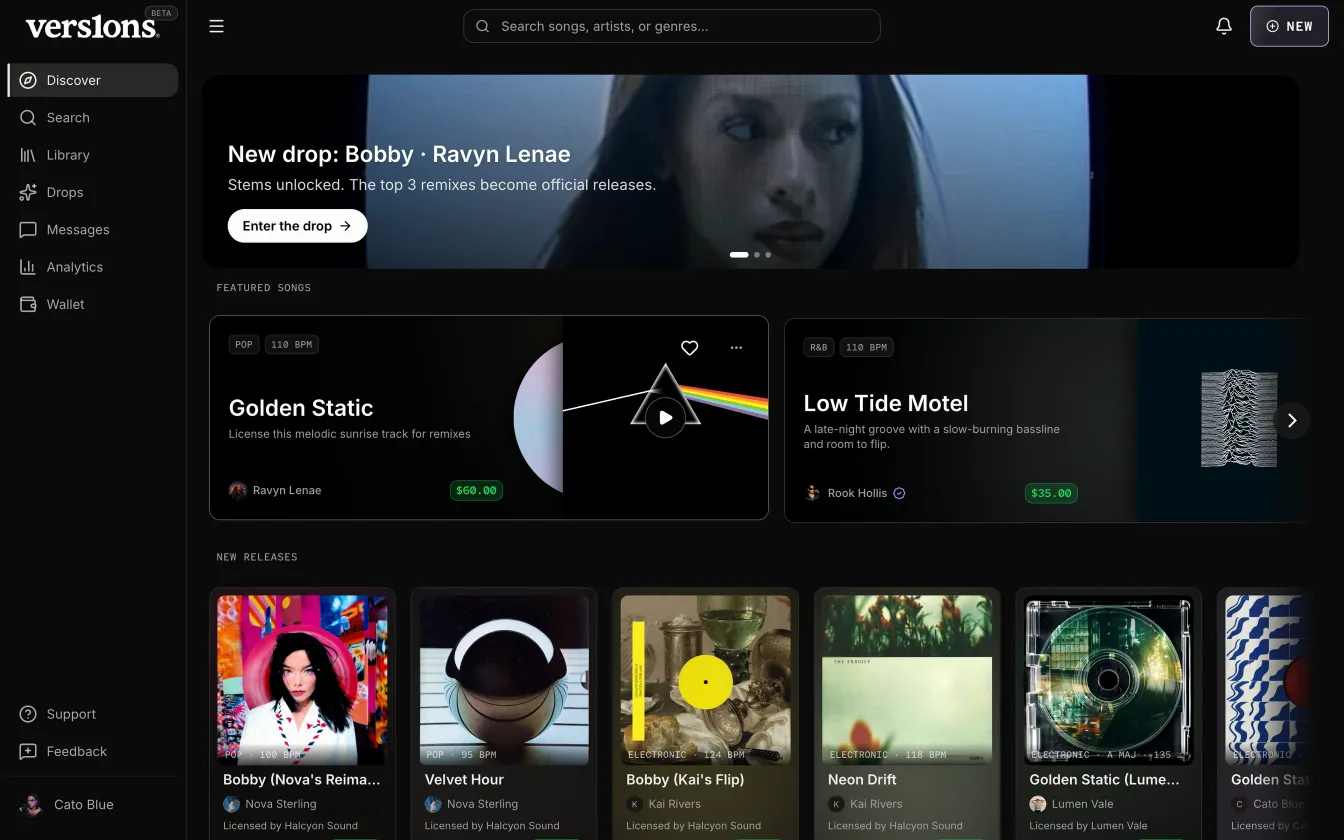View Analytics page
Image resolution: width=1344 pixels, height=840 pixels.
(x=93, y=267)
